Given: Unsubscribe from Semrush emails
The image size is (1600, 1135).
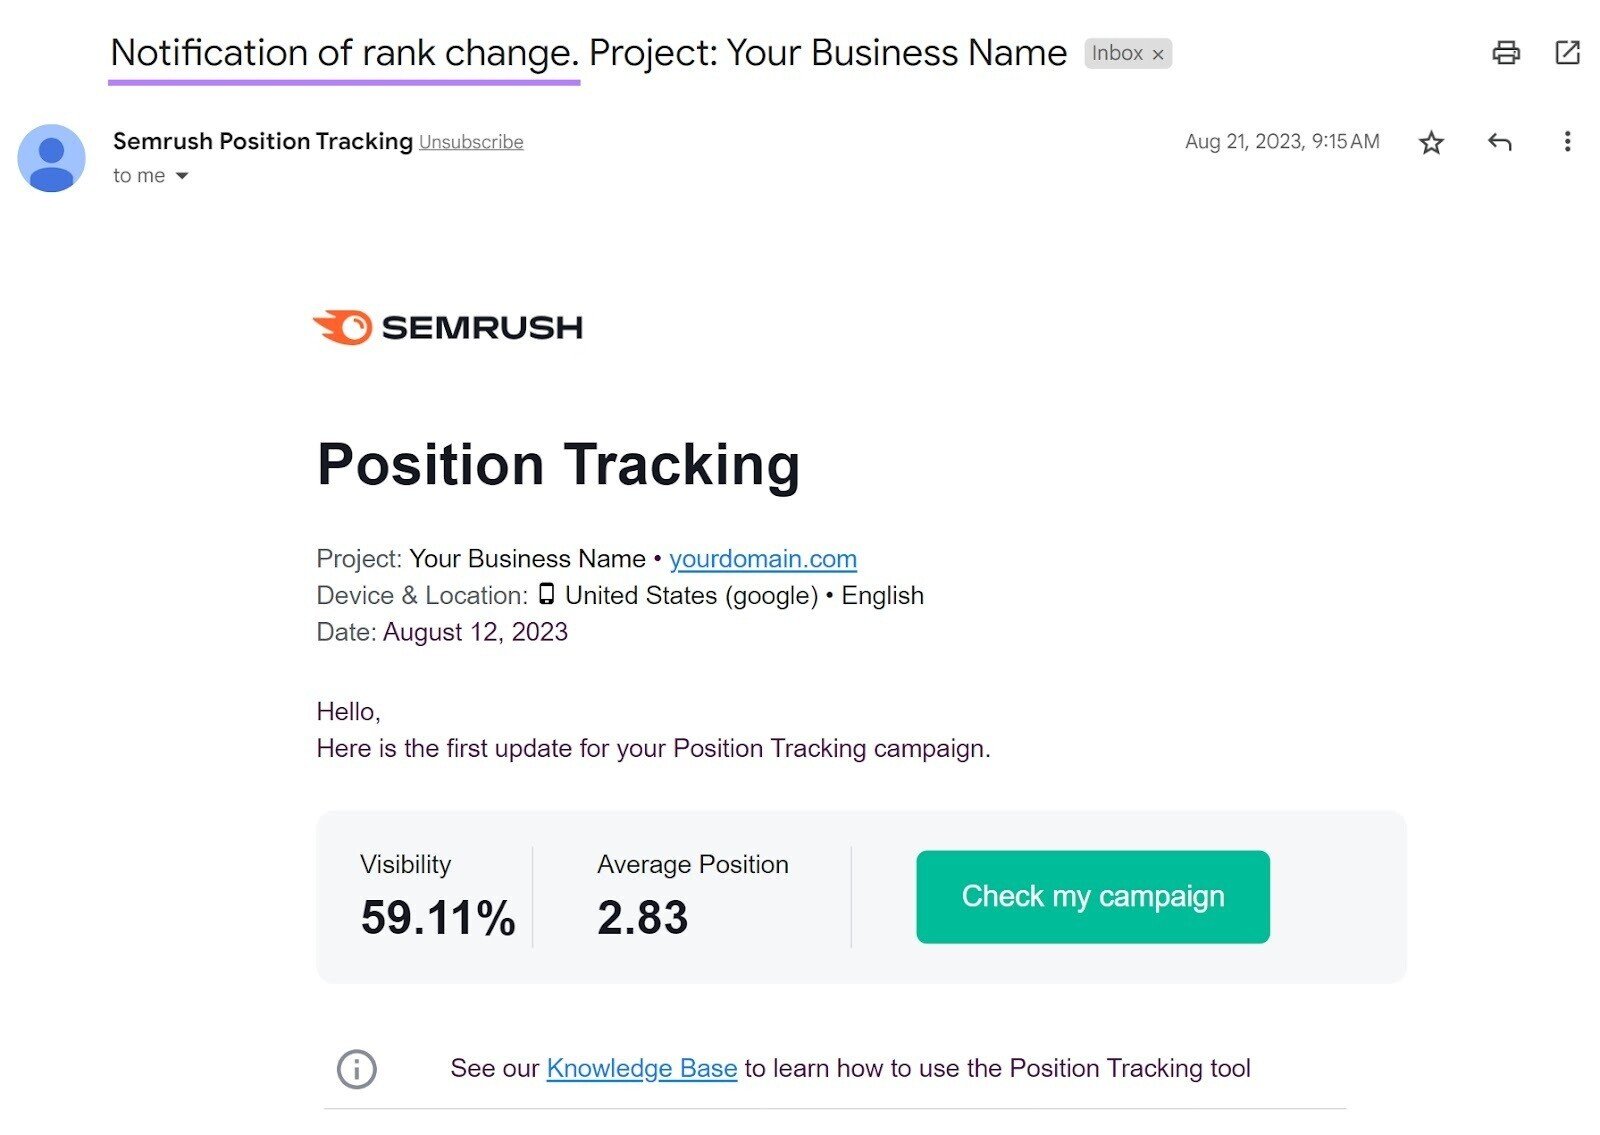Looking at the screenshot, I should (470, 141).
